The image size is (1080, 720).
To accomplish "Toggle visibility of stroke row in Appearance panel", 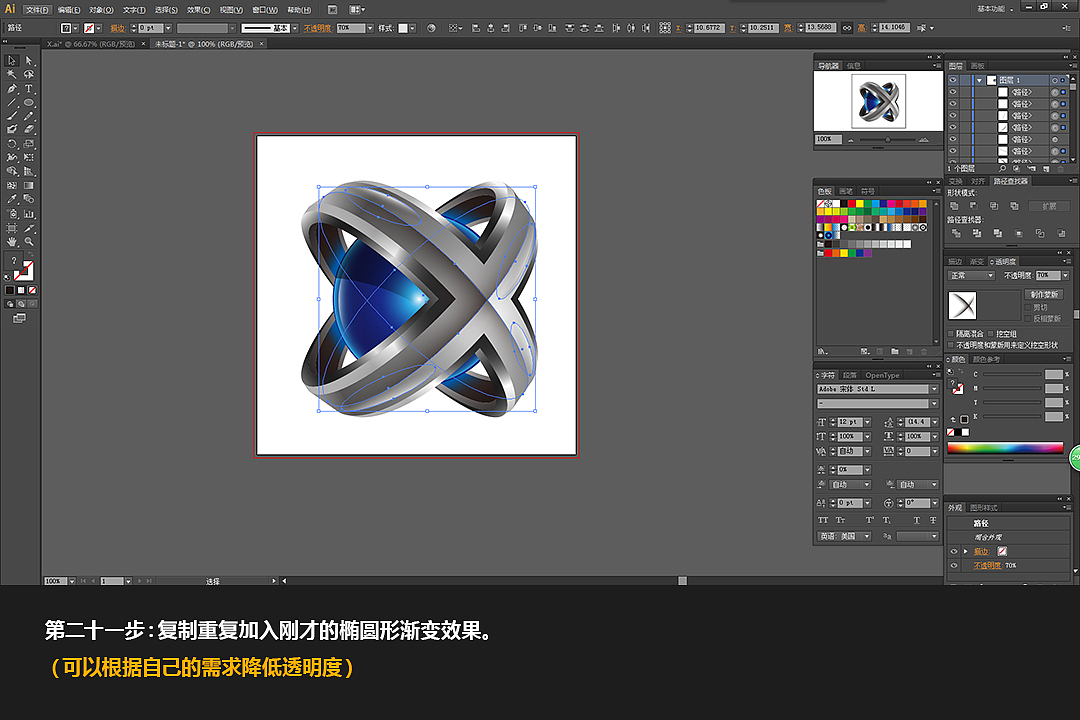I will (x=954, y=551).
